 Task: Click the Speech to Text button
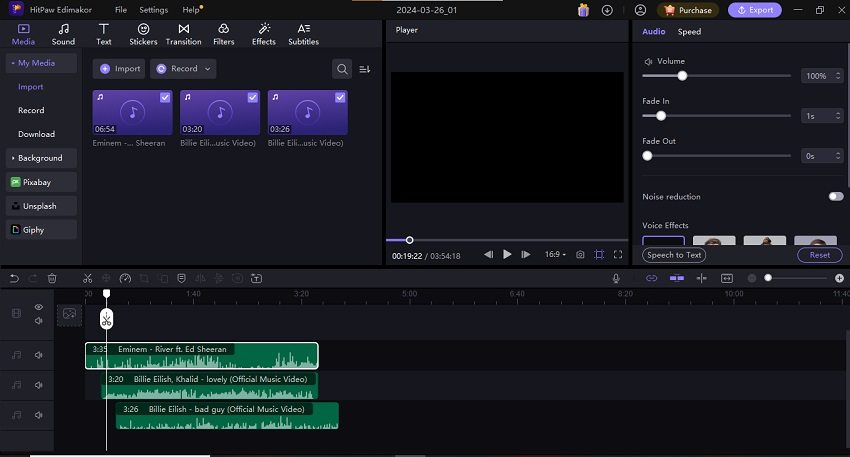pos(674,255)
